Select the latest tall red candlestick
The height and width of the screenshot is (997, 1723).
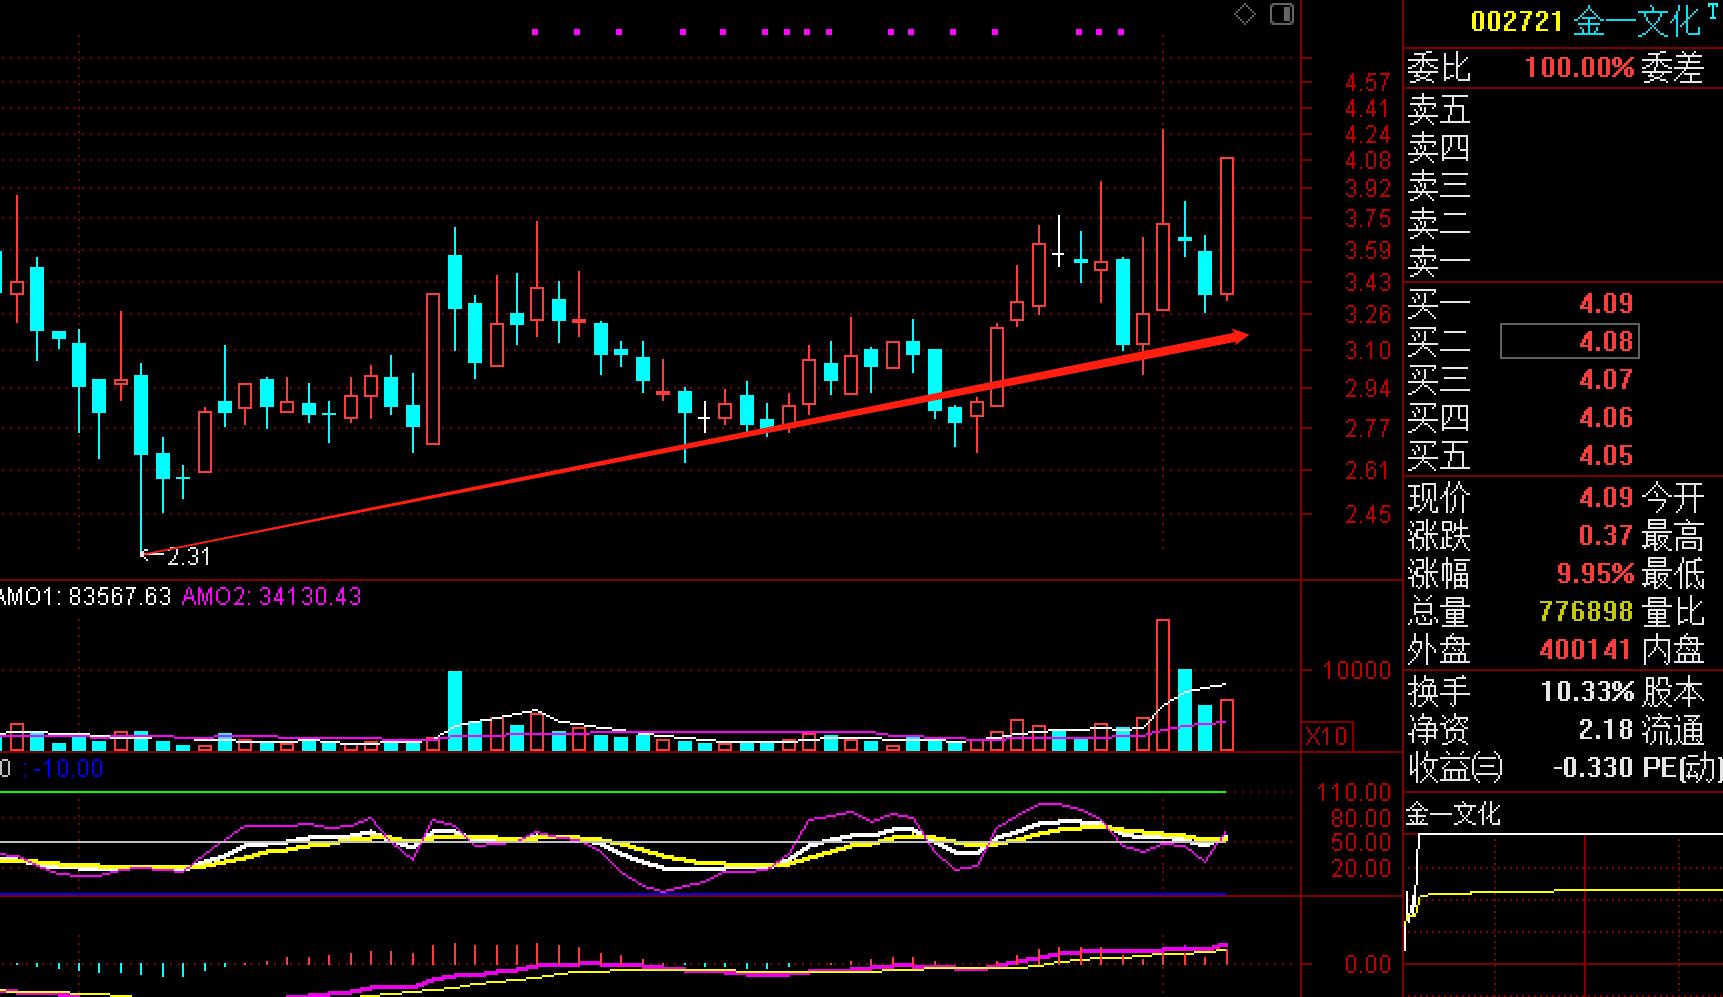coord(1226,227)
